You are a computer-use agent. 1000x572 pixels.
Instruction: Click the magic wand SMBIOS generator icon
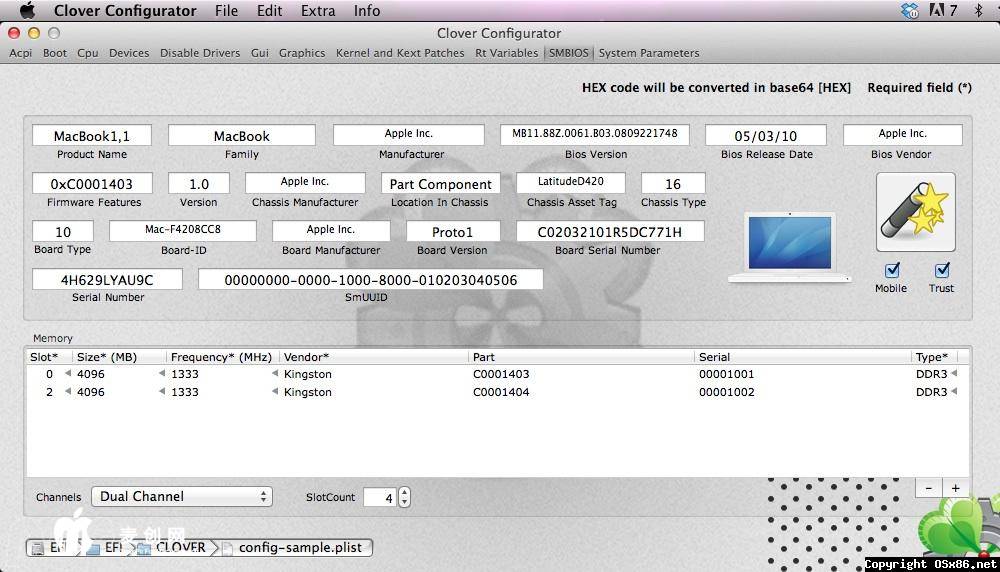(x=915, y=212)
